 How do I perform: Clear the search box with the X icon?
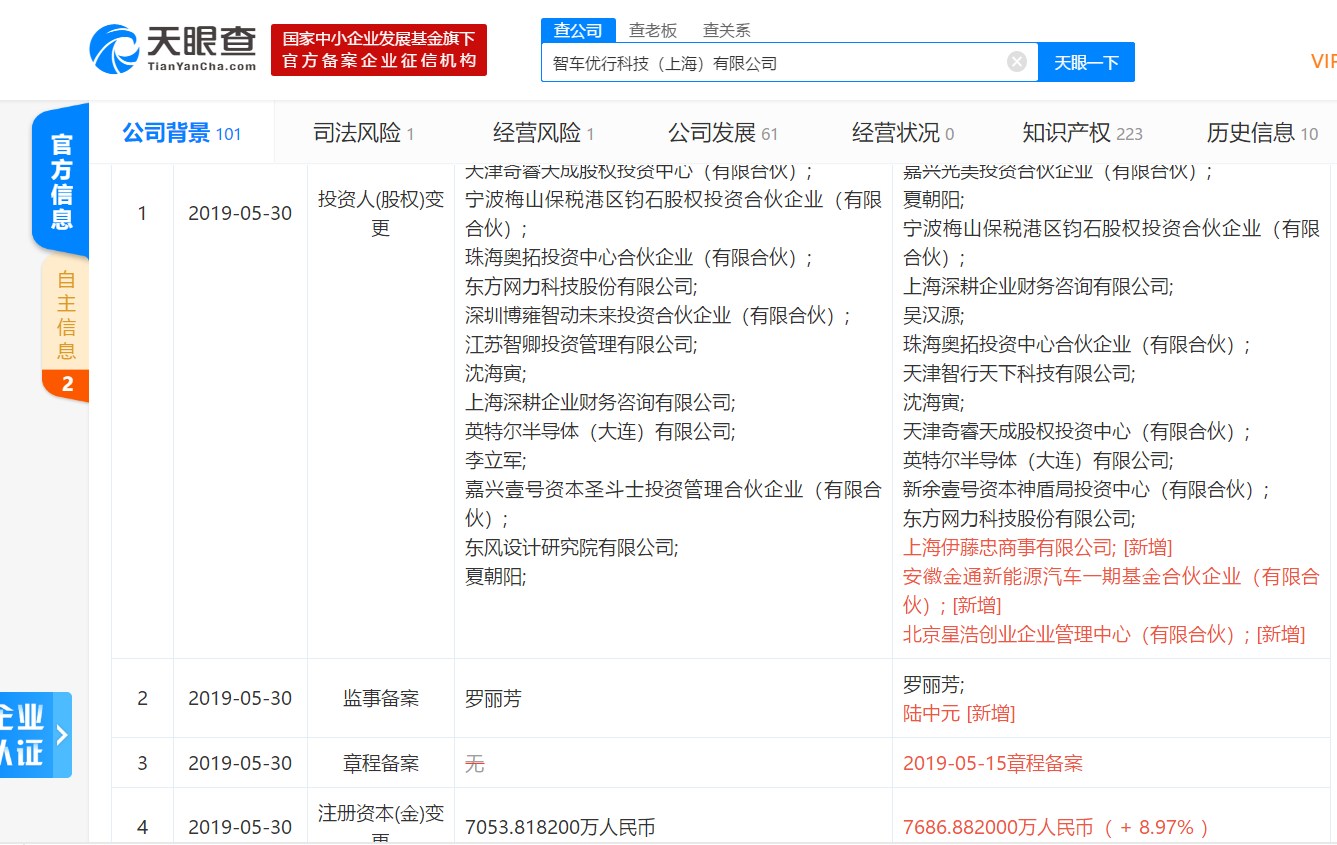point(1017,62)
